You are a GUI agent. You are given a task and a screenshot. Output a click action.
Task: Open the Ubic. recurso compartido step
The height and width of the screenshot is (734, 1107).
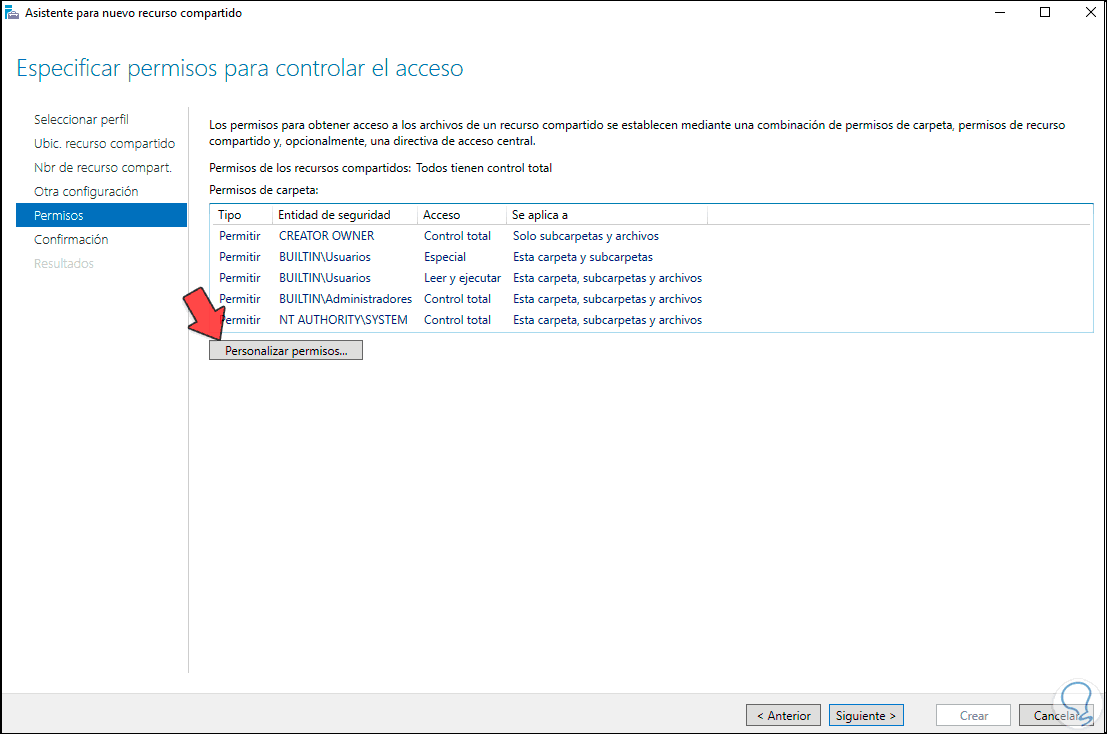point(104,143)
